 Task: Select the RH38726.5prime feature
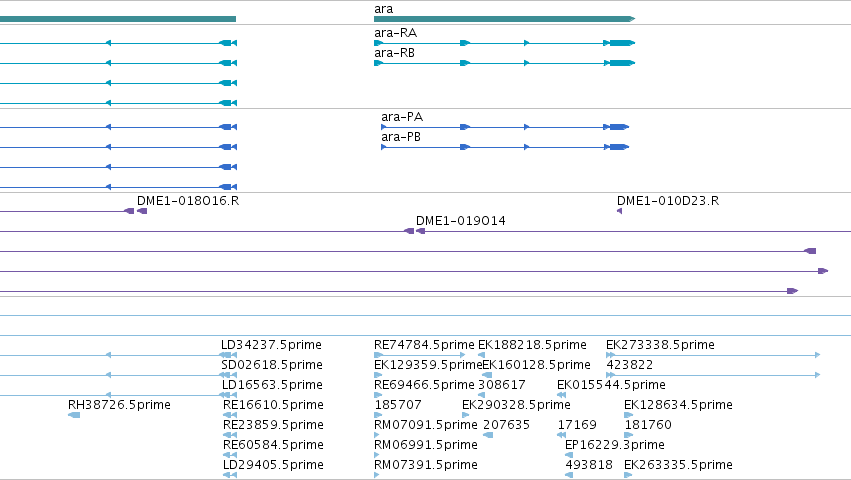(119, 405)
